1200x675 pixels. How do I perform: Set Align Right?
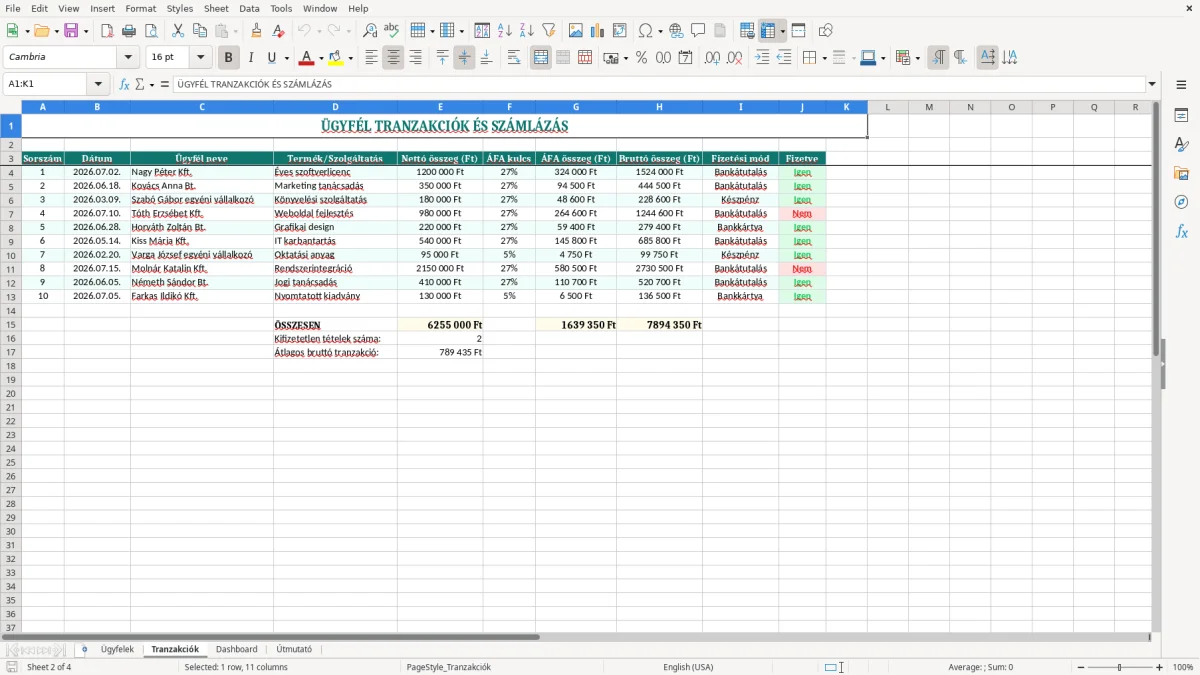415,58
